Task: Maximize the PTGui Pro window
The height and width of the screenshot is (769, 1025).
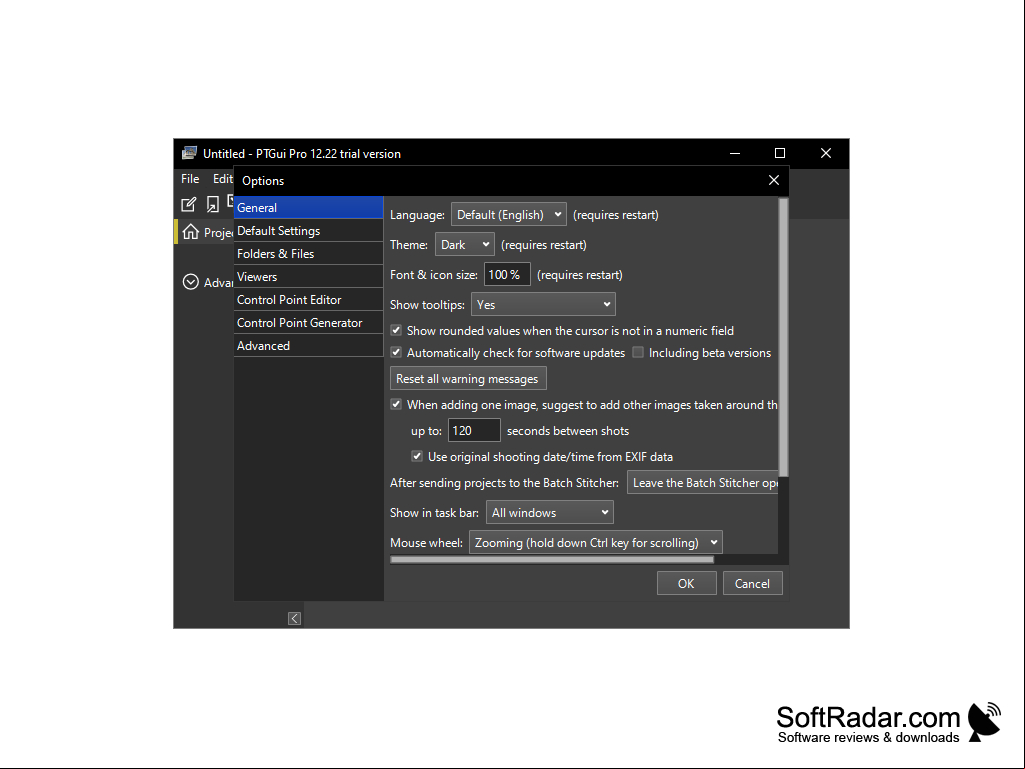Action: (780, 153)
